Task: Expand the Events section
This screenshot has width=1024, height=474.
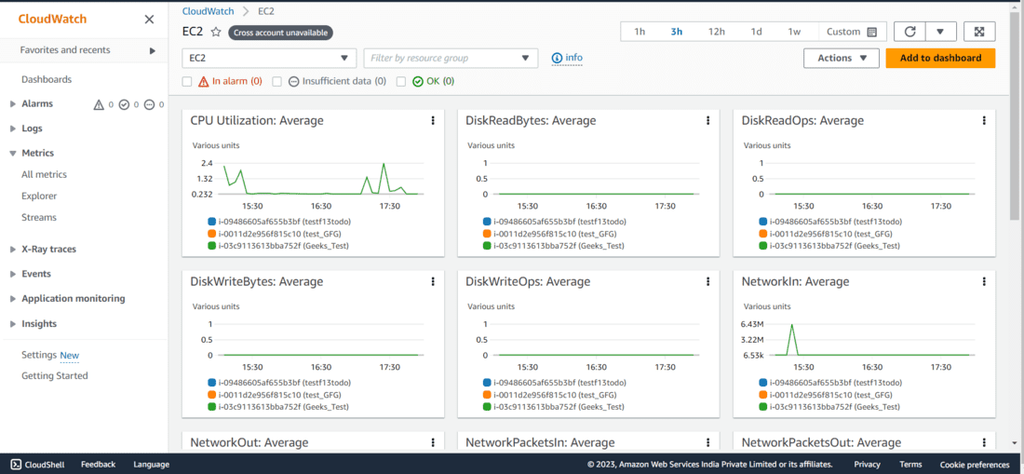Action: pyautogui.click(x=12, y=274)
